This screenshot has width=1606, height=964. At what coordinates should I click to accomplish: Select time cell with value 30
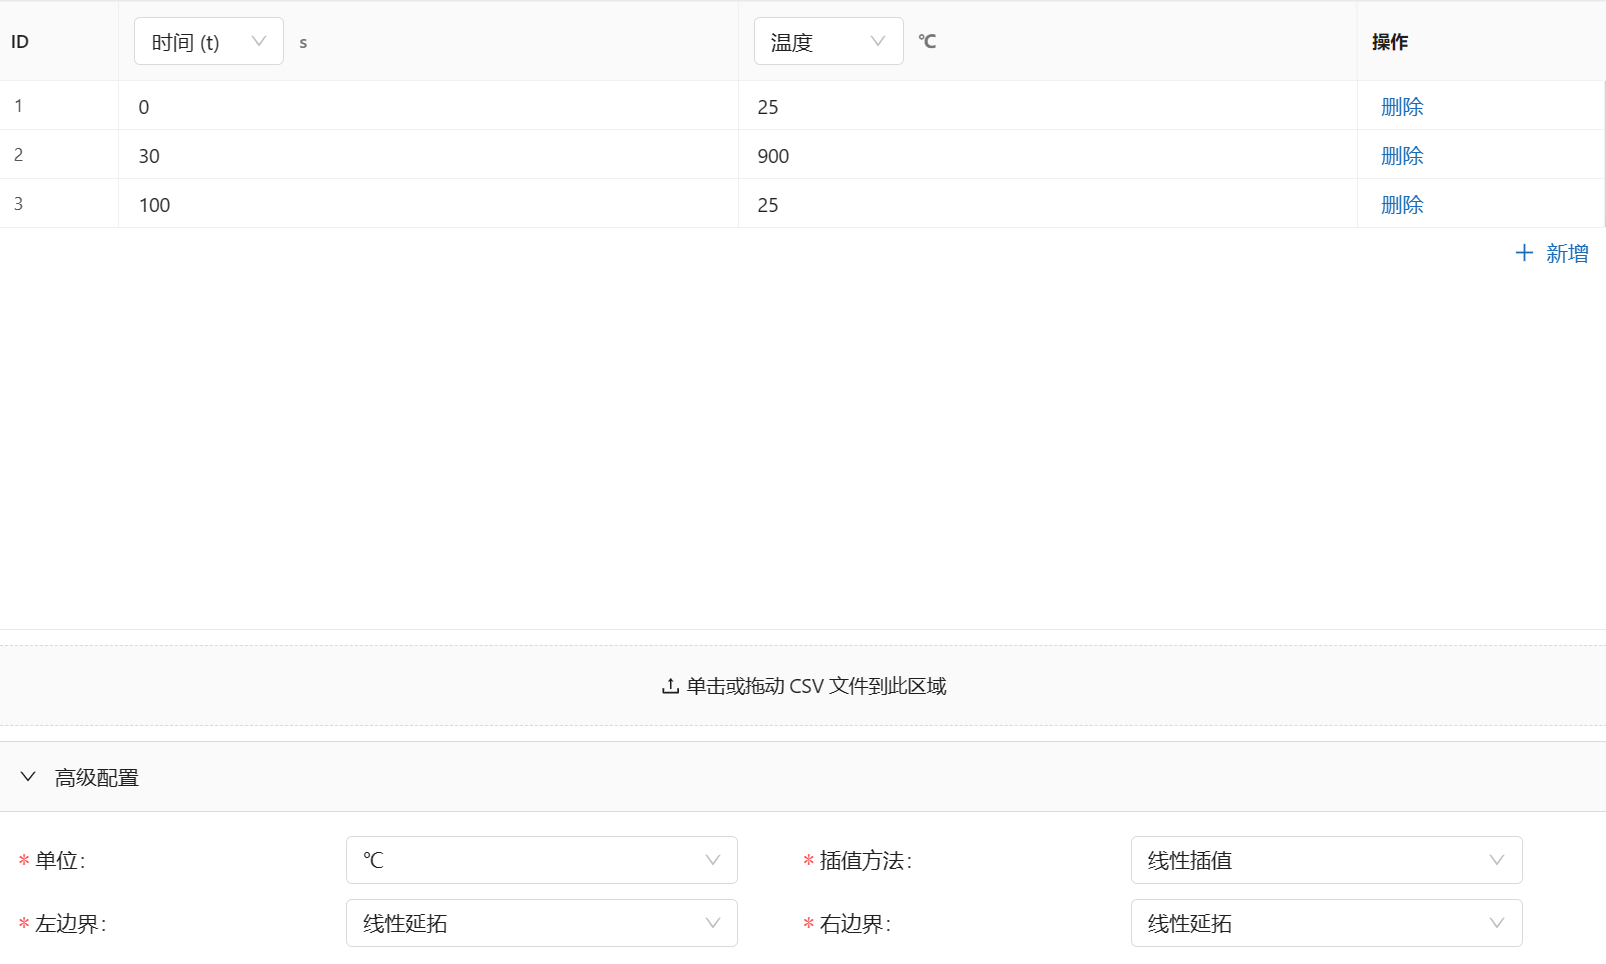[428, 155]
